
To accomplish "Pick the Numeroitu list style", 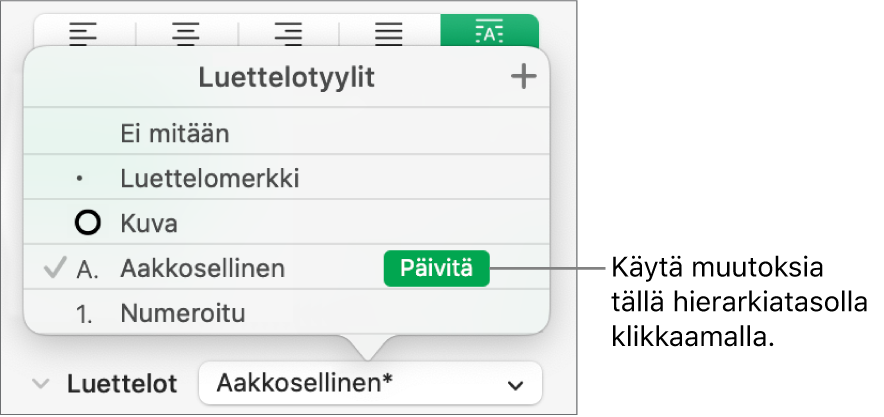I will tap(183, 313).
